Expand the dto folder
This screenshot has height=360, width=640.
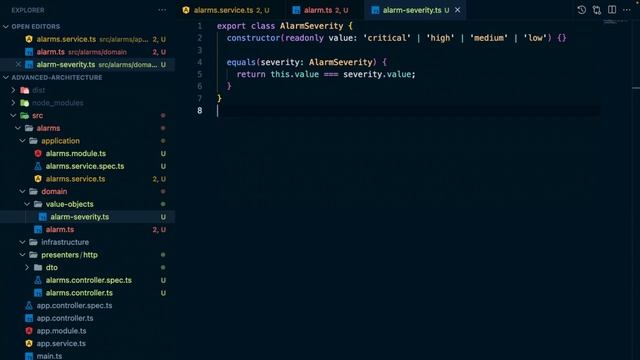(x=27, y=267)
